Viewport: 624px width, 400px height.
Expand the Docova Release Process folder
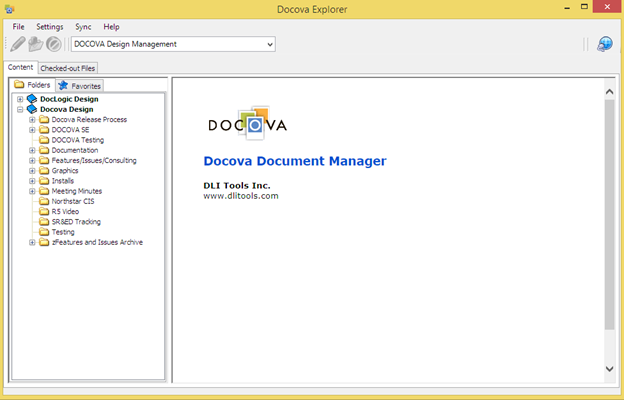[32, 119]
